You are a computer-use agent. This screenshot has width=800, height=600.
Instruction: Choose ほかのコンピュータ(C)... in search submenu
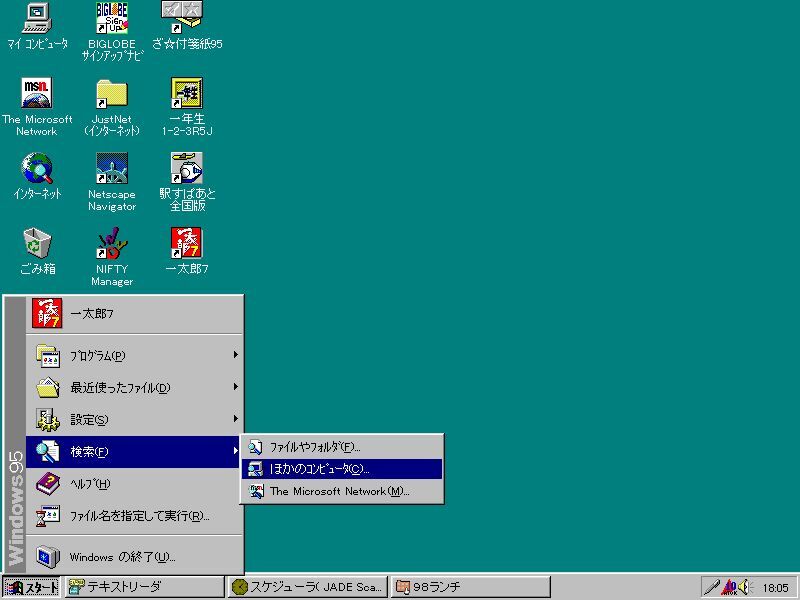pyautogui.click(x=342, y=469)
